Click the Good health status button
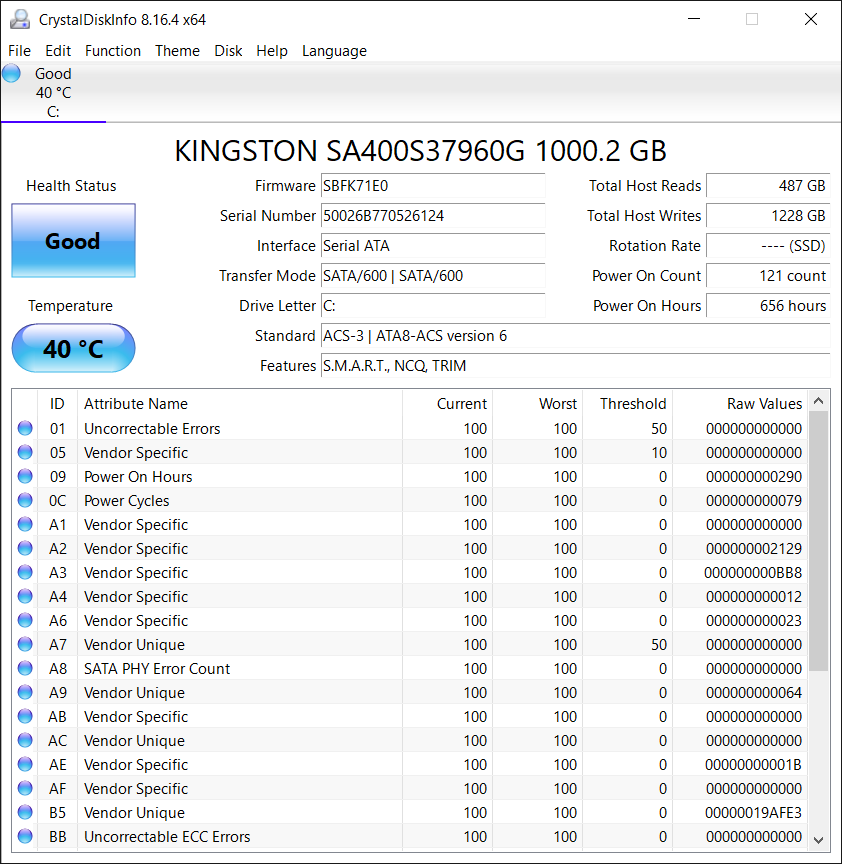 pos(73,240)
